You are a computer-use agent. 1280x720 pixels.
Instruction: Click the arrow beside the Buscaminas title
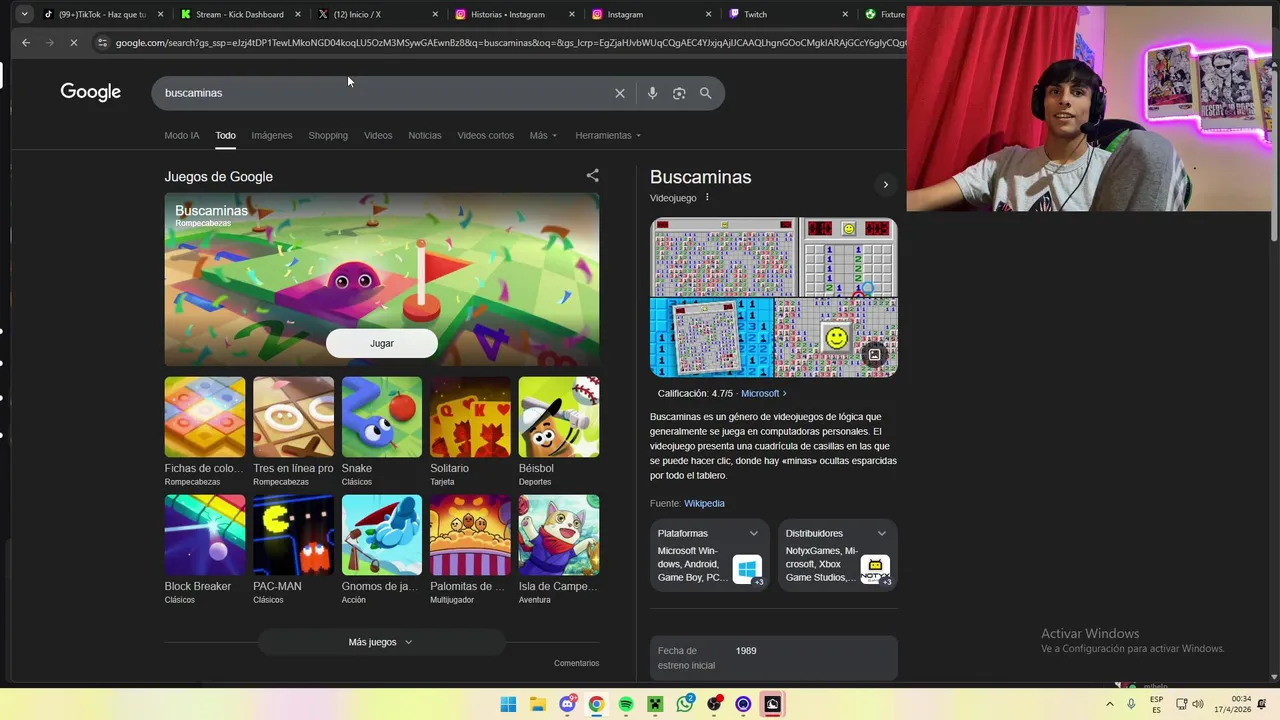pos(885,184)
